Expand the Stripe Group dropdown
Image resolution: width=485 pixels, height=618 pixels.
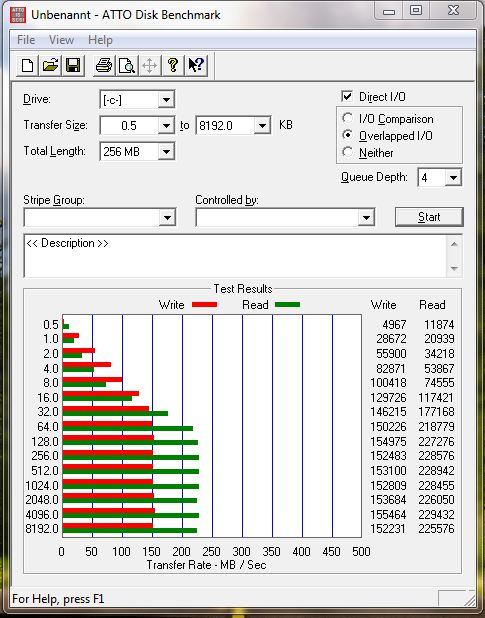167,217
